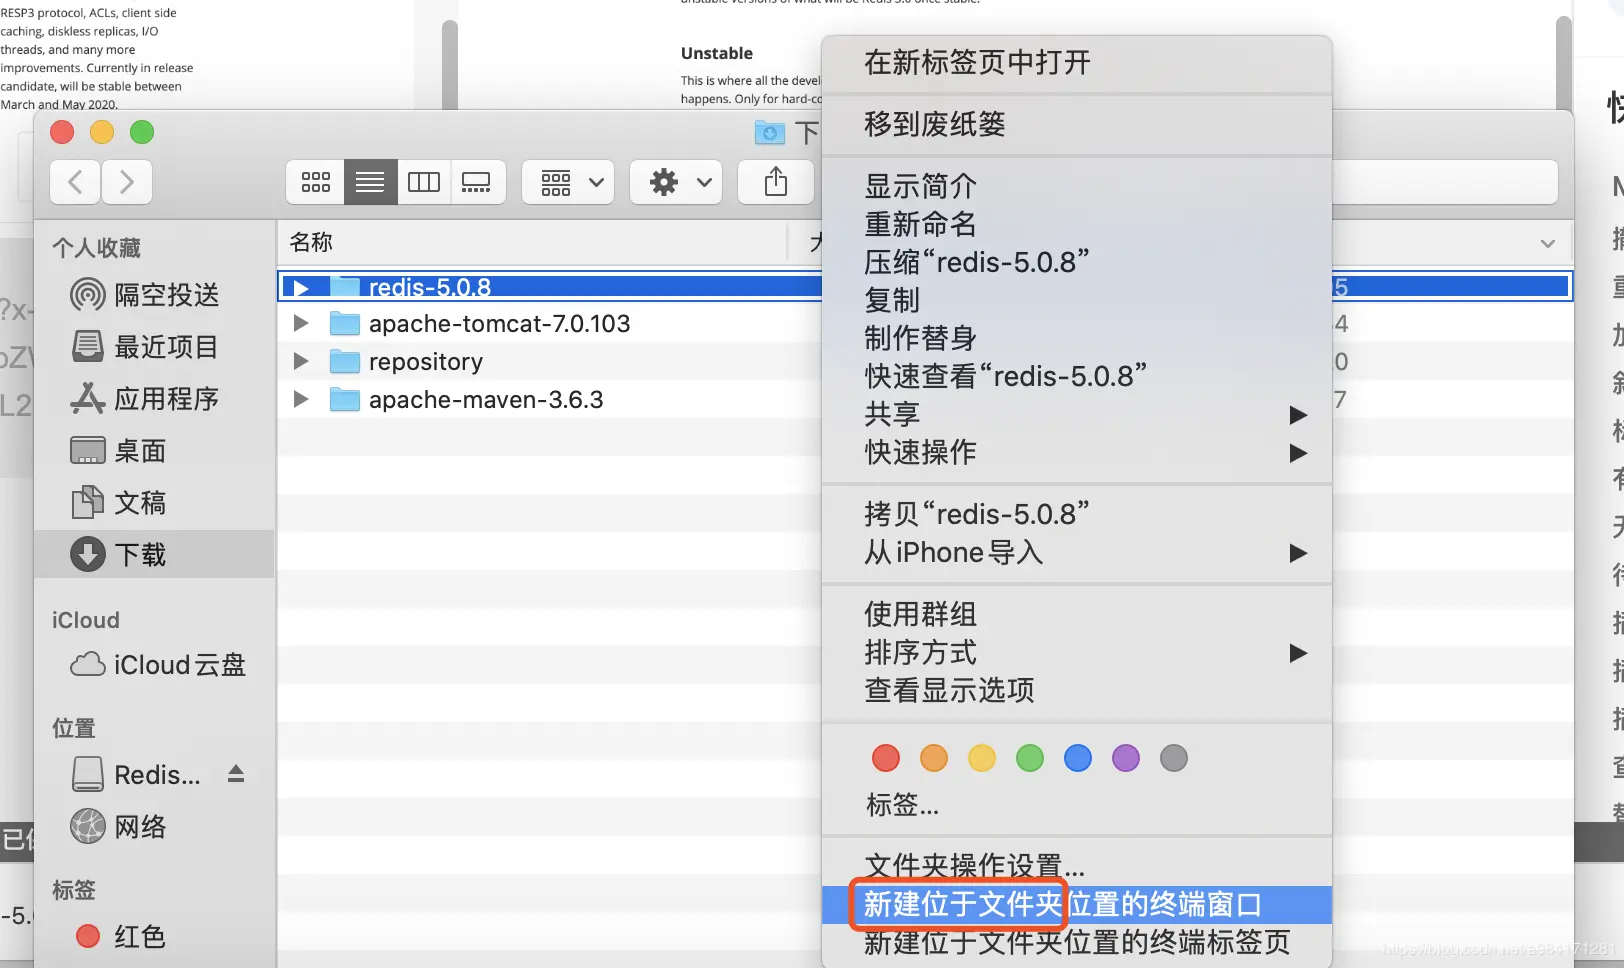Image resolution: width=1624 pixels, height=968 pixels.
Task: Choose 复制 from context menu
Action: click(1077, 300)
